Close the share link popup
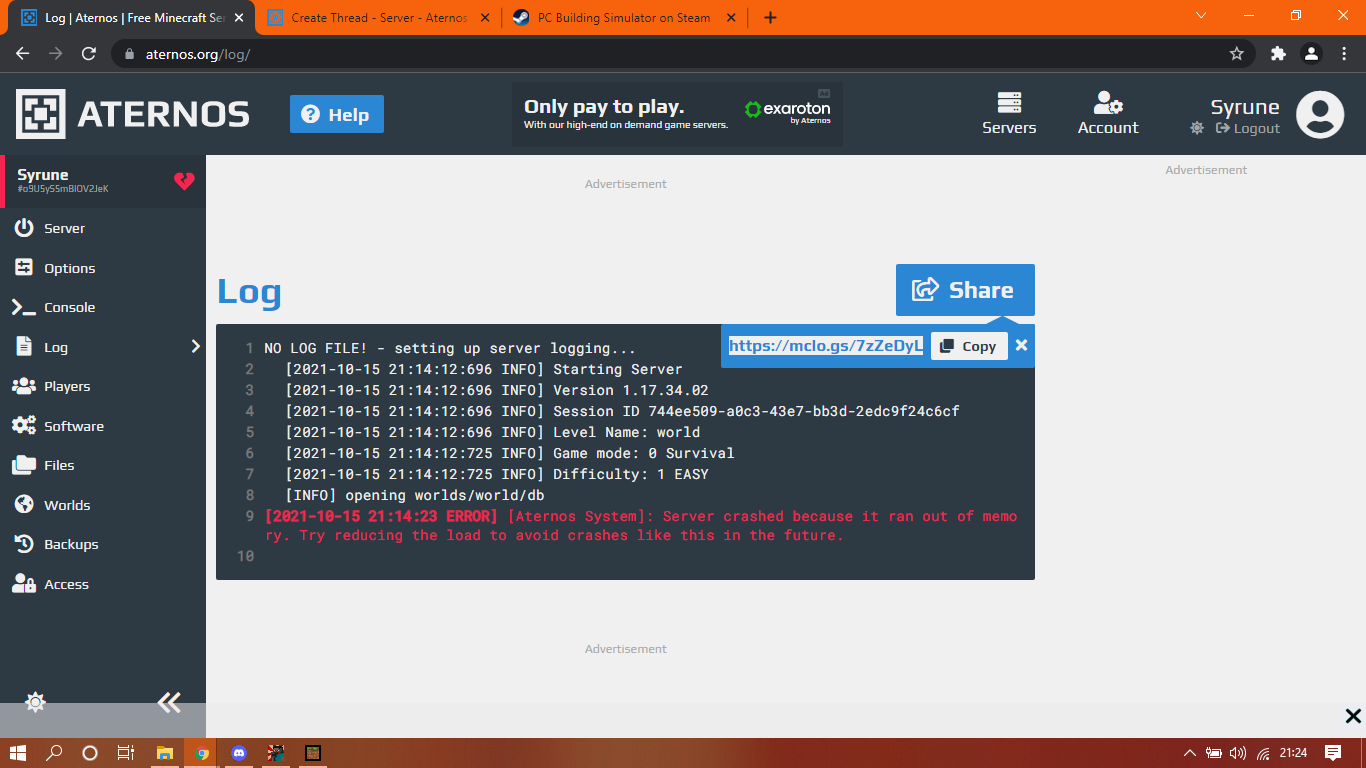This screenshot has height=768, width=1366. [x=1021, y=345]
